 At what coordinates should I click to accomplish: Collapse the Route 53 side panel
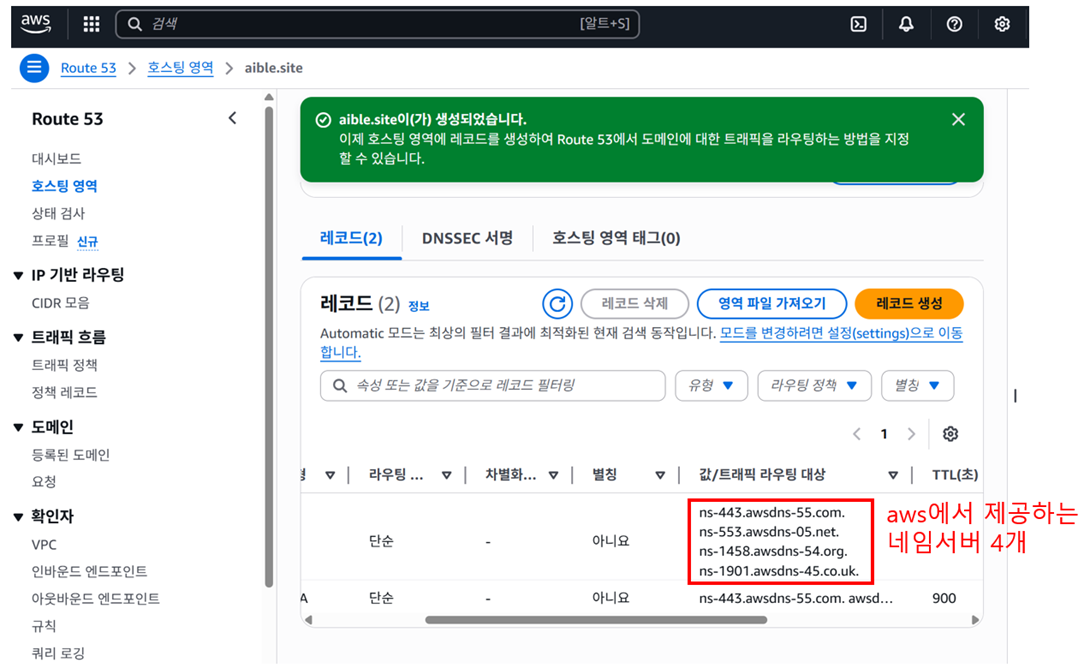[232, 118]
